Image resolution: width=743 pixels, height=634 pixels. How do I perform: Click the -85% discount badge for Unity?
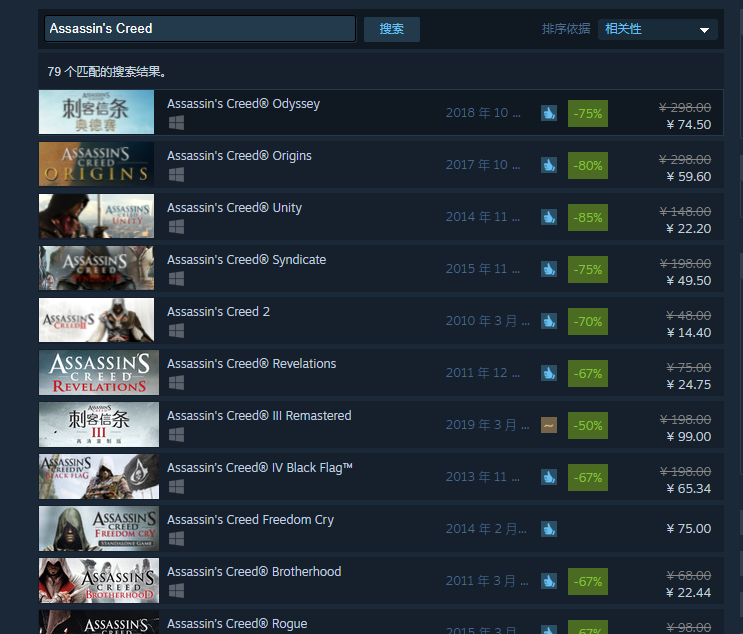click(587, 217)
